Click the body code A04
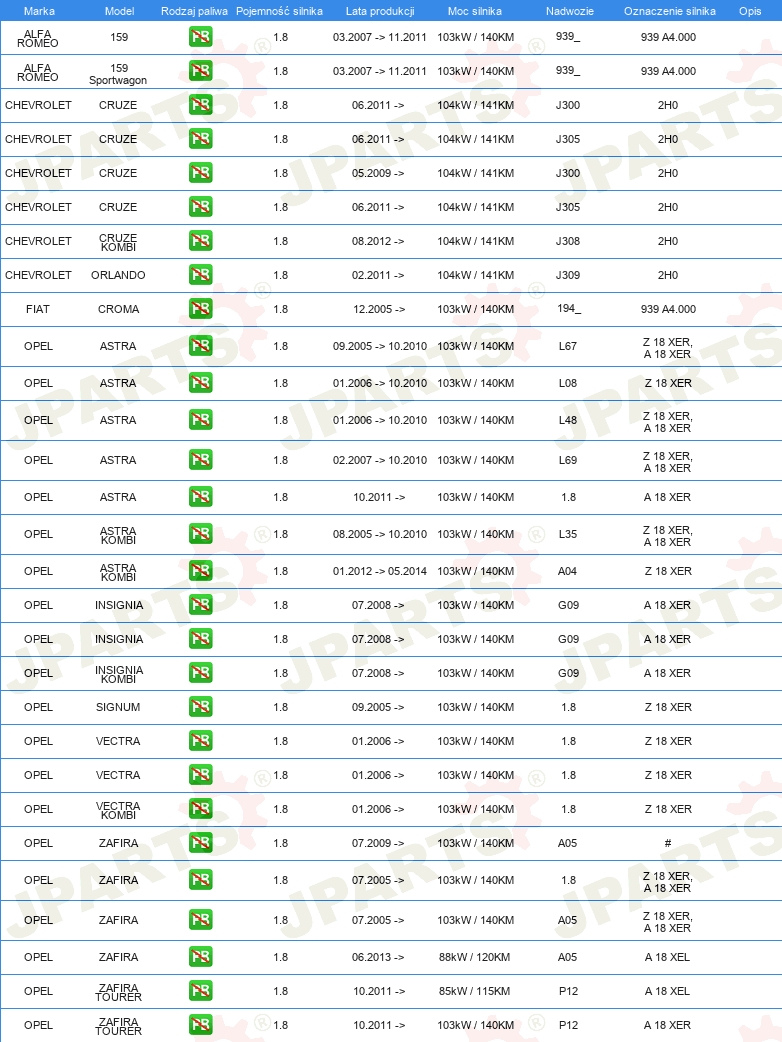782x1042 pixels. (x=567, y=571)
